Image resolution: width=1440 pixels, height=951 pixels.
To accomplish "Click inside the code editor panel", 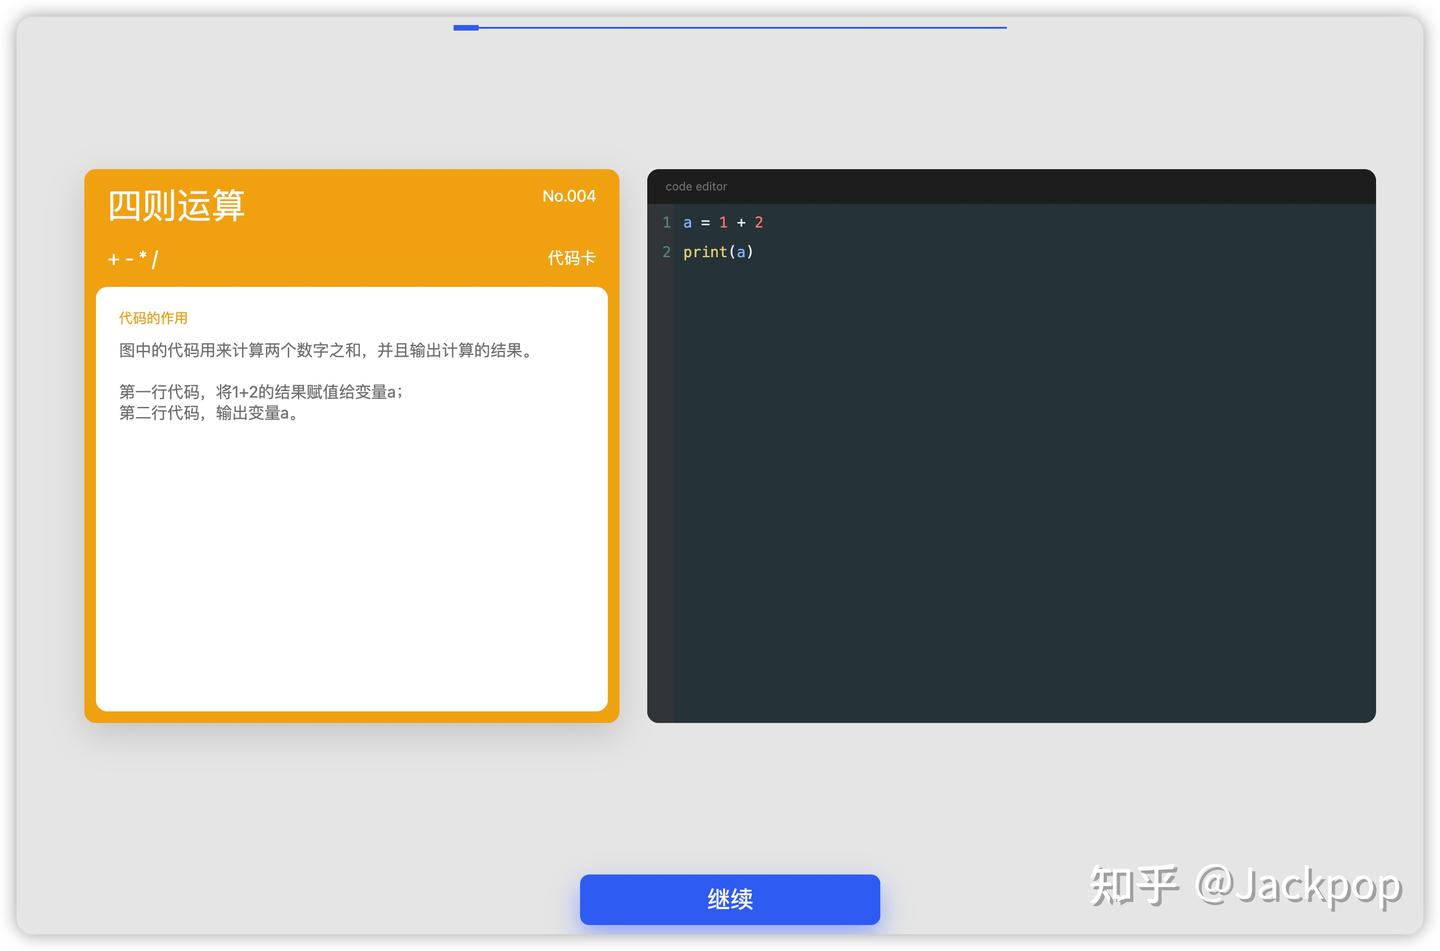I will [1010, 470].
